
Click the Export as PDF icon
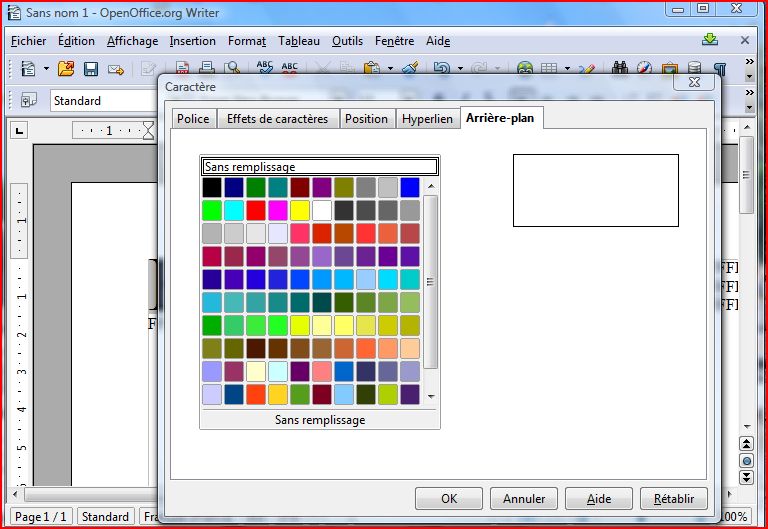[182, 67]
